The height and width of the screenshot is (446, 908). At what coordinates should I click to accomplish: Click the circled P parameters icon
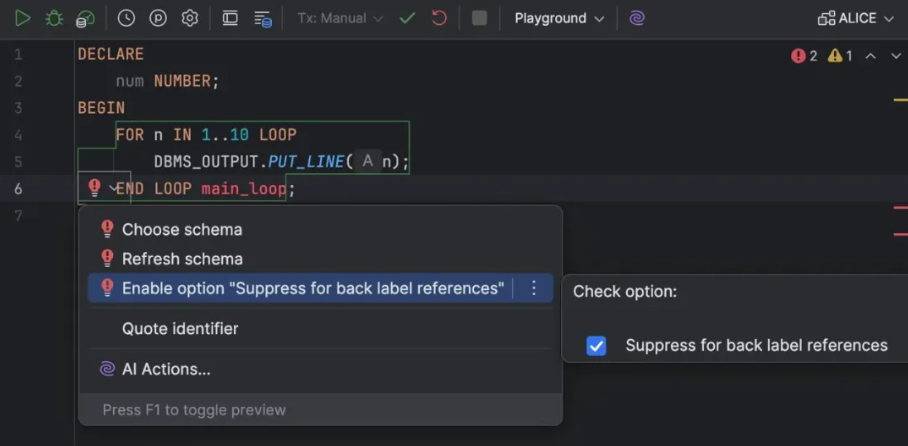(158, 18)
